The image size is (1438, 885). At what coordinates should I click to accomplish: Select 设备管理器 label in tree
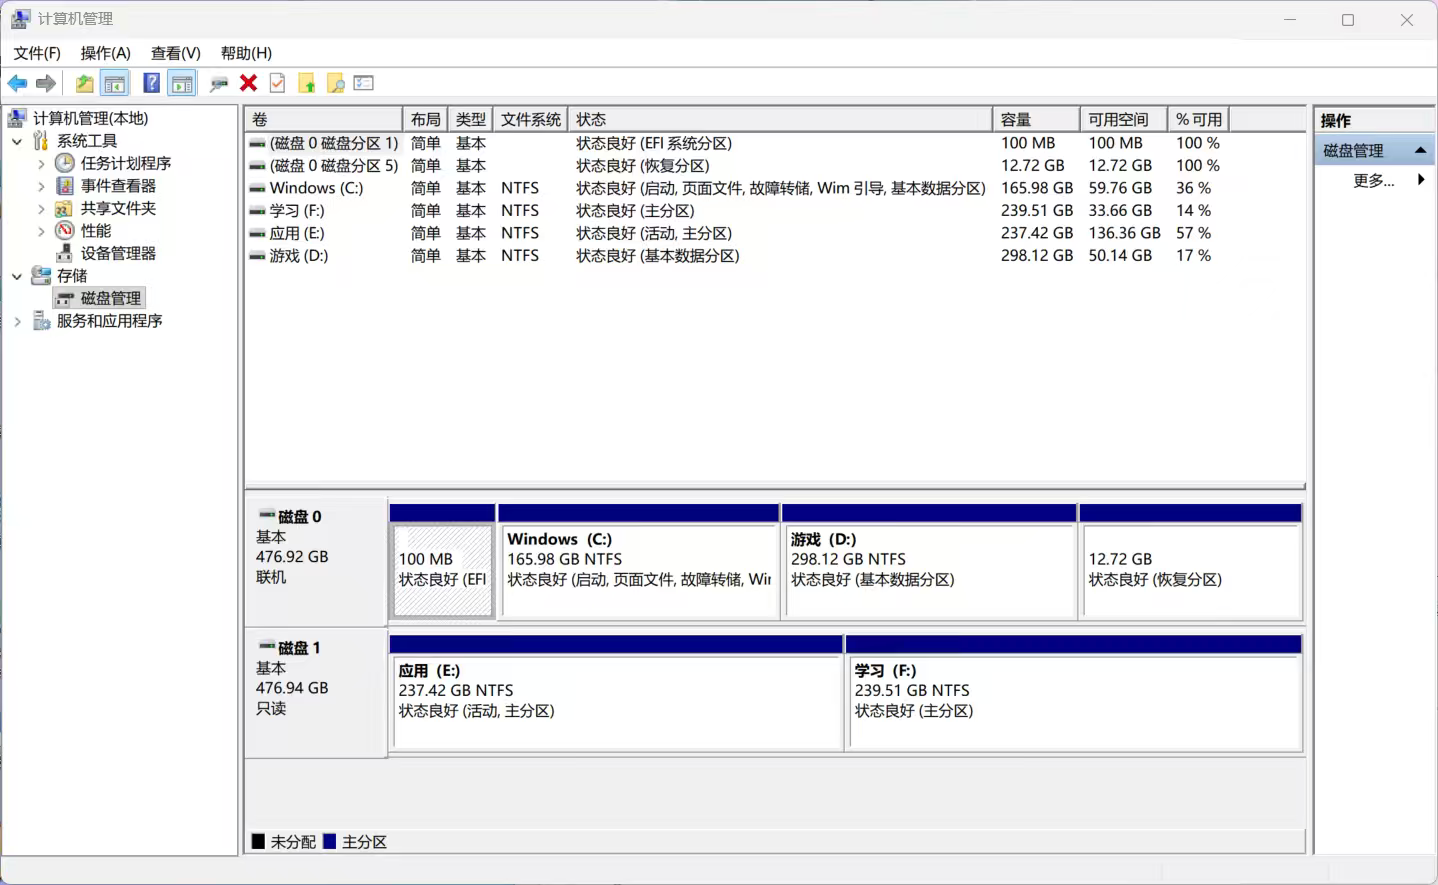pos(118,253)
